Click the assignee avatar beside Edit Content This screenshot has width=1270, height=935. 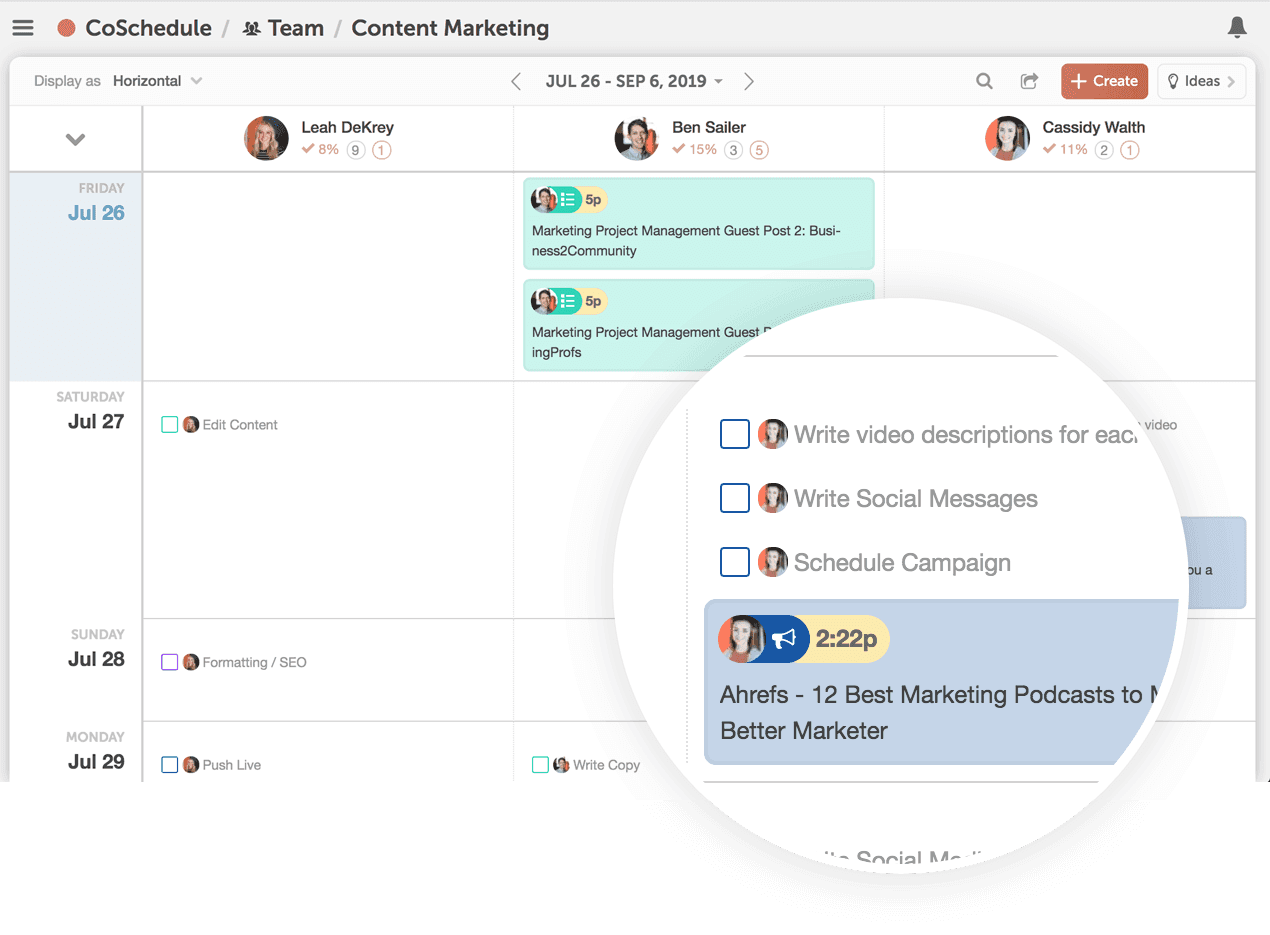click(x=191, y=425)
